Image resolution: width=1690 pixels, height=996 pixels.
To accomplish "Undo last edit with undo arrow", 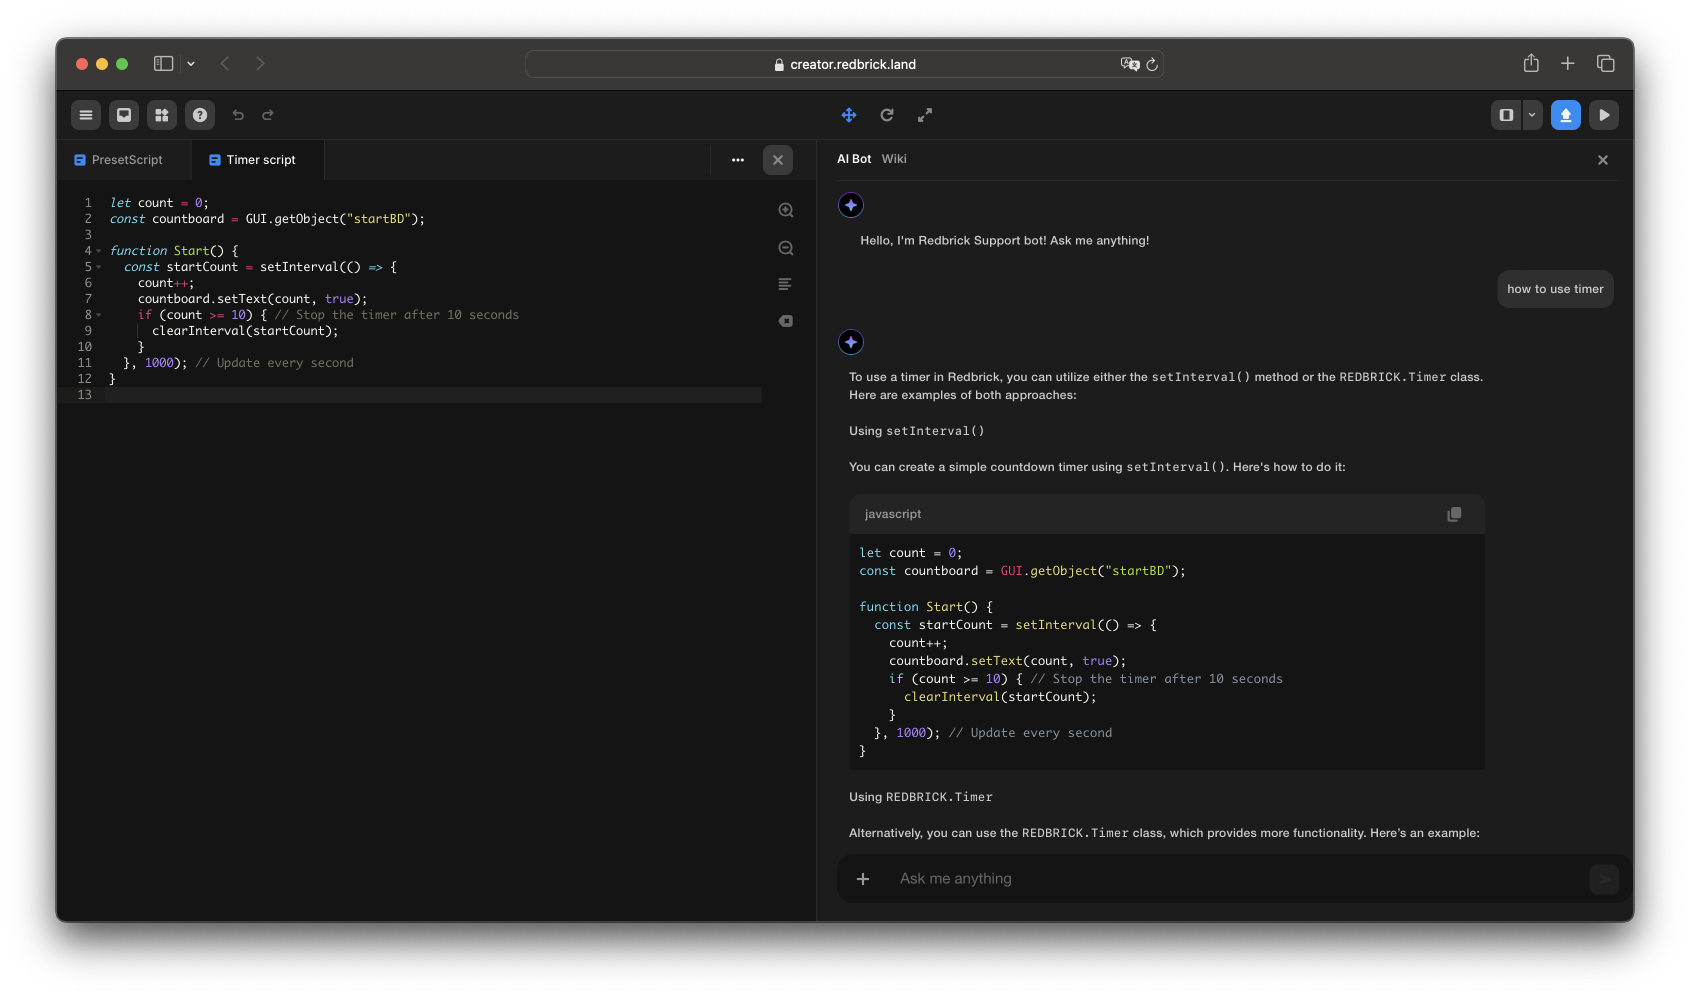I will coord(238,115).
